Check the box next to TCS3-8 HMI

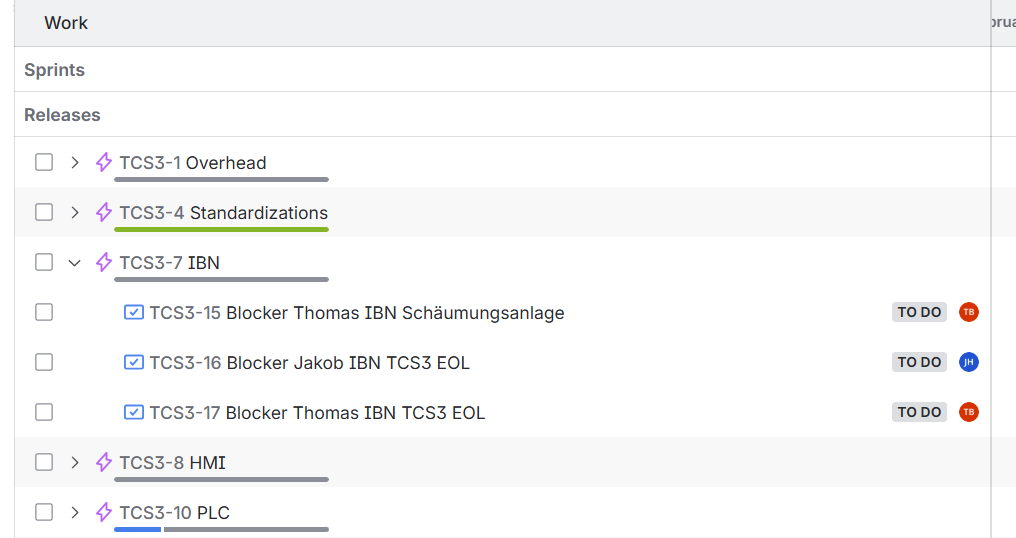[x=44, y=462]
